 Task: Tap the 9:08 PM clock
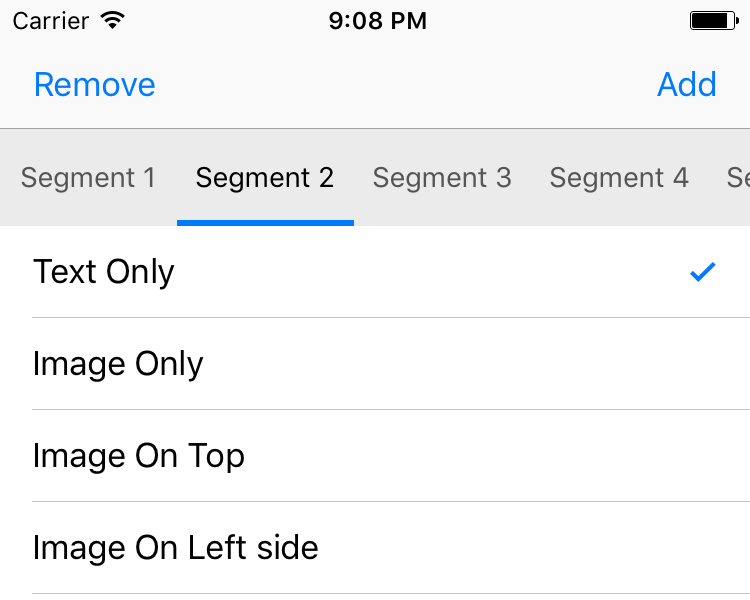[x=377, y=20]
